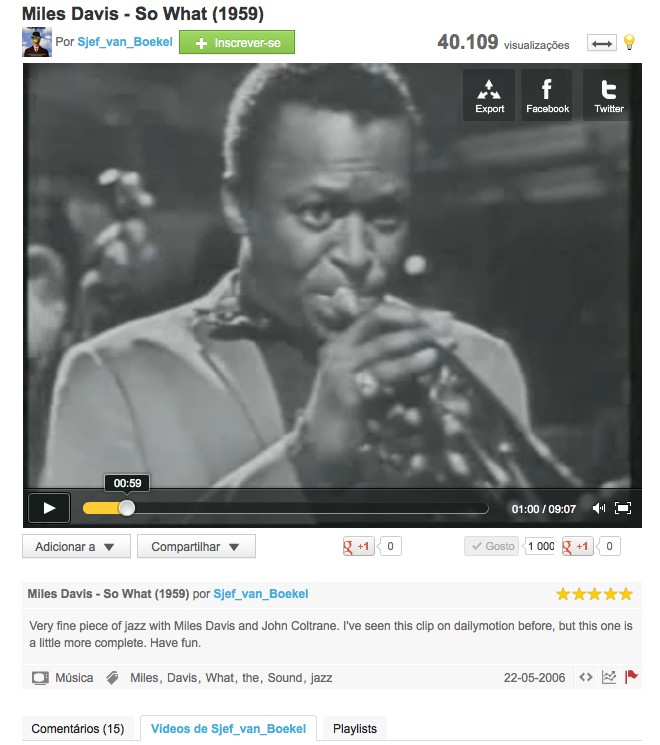Open the embed code icon
The height and width of the screenshot is (745, 660).
[x=586, y=677]
